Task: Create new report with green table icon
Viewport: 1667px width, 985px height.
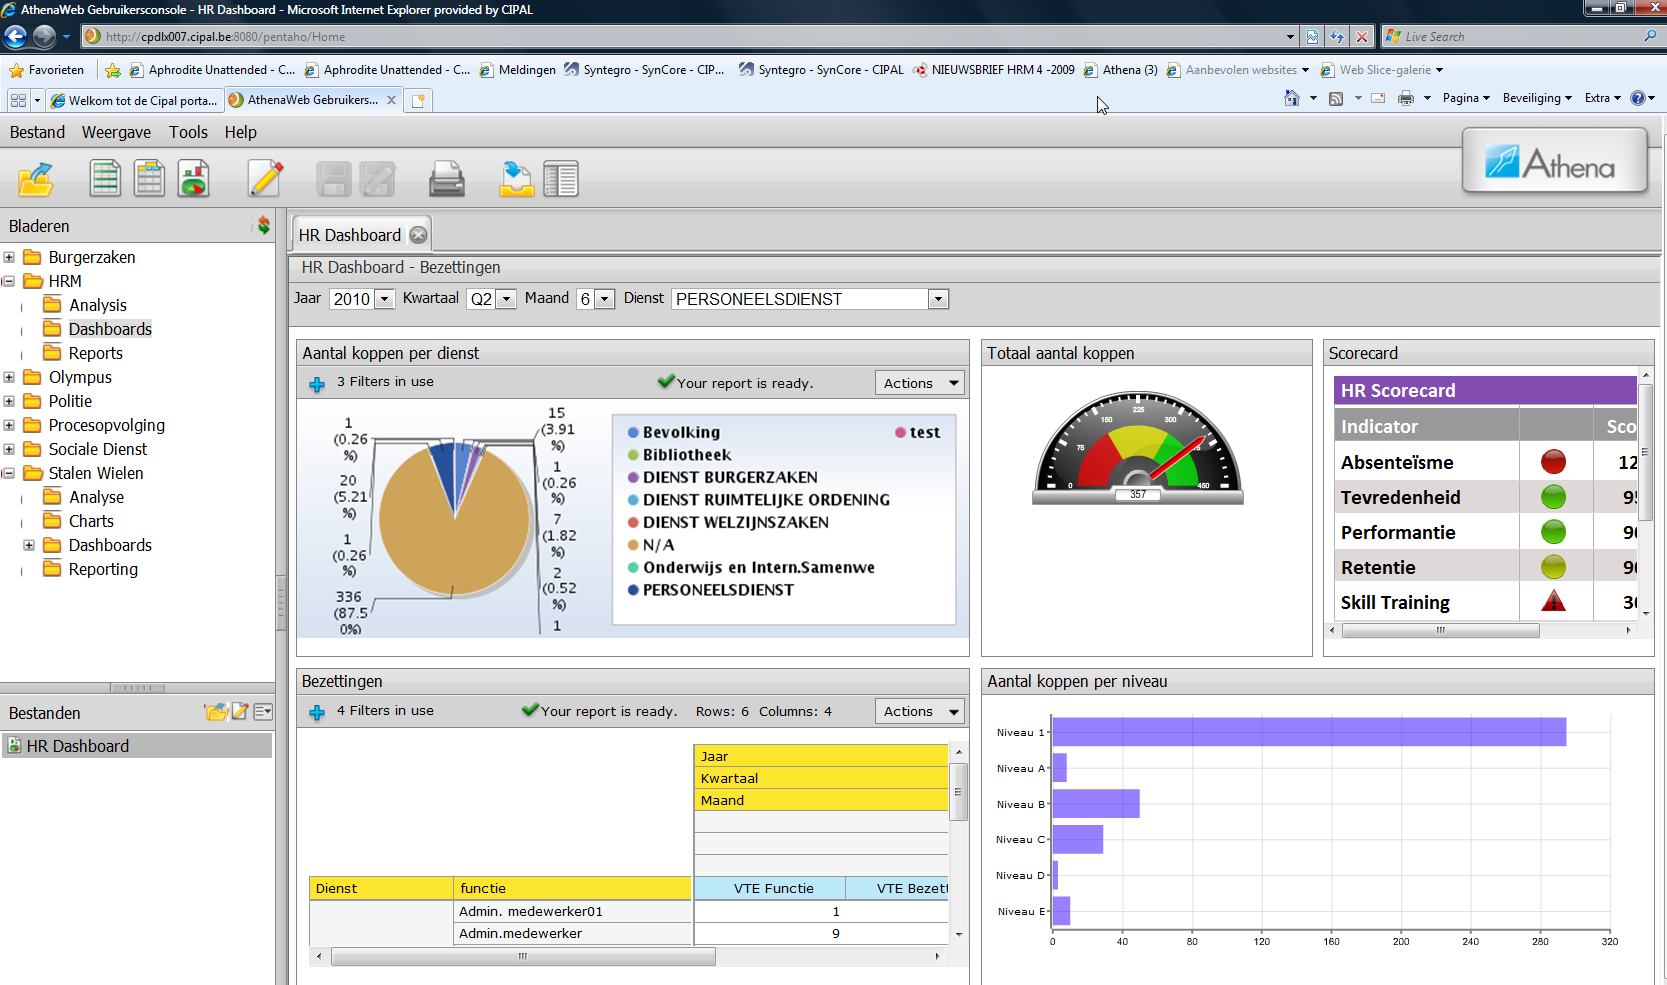Action: [x=105, y=179]
